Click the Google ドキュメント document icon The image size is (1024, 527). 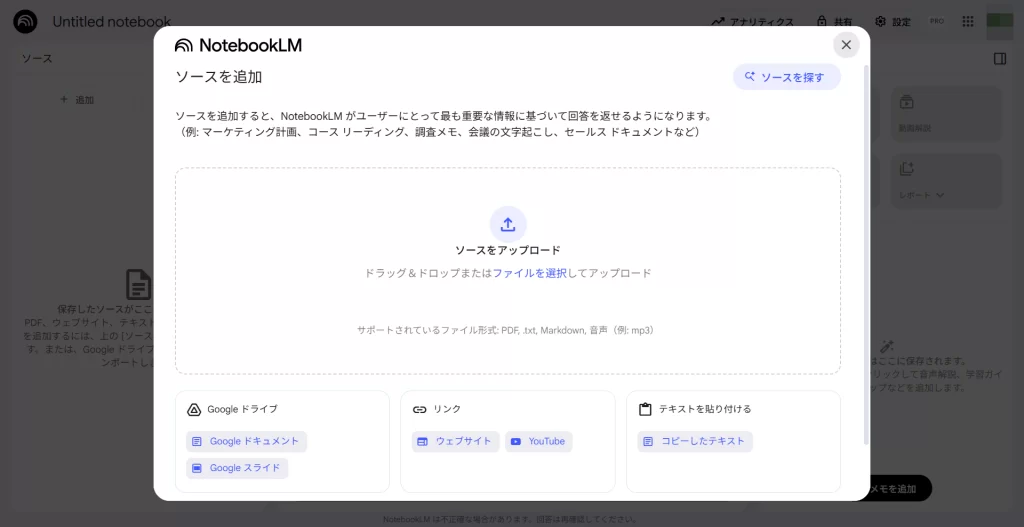[197, 441]
